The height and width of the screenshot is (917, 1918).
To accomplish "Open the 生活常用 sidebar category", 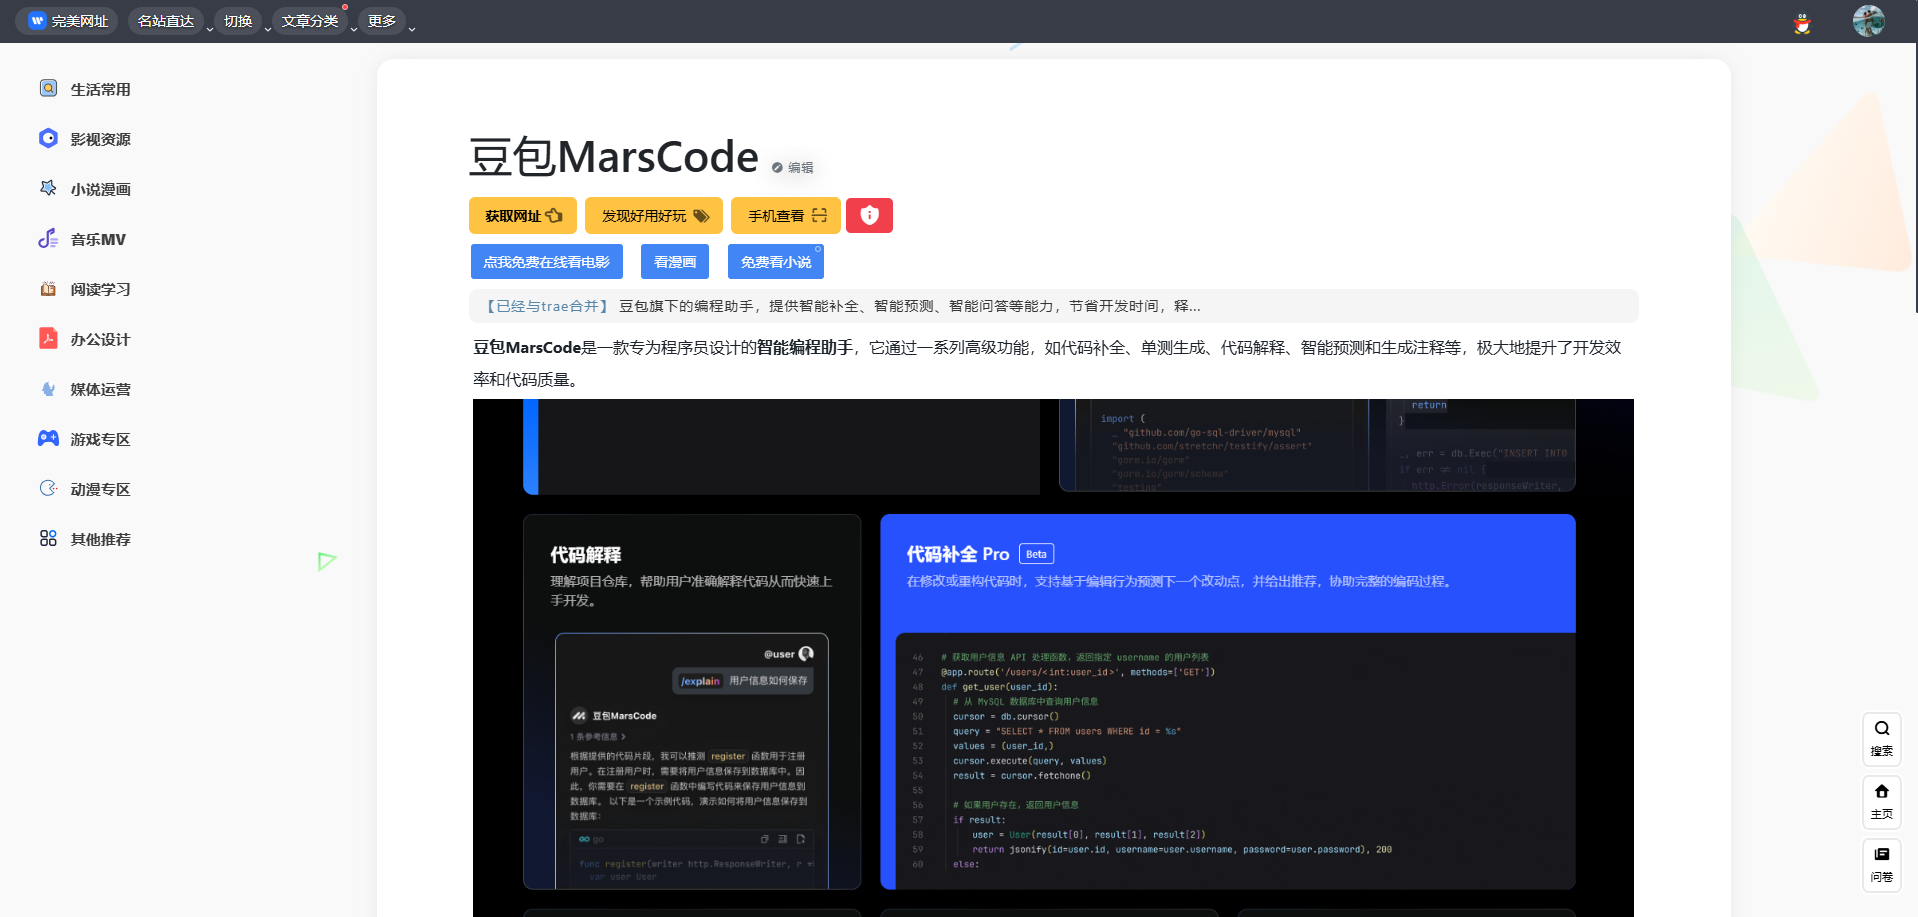I will tap(85, 89).
